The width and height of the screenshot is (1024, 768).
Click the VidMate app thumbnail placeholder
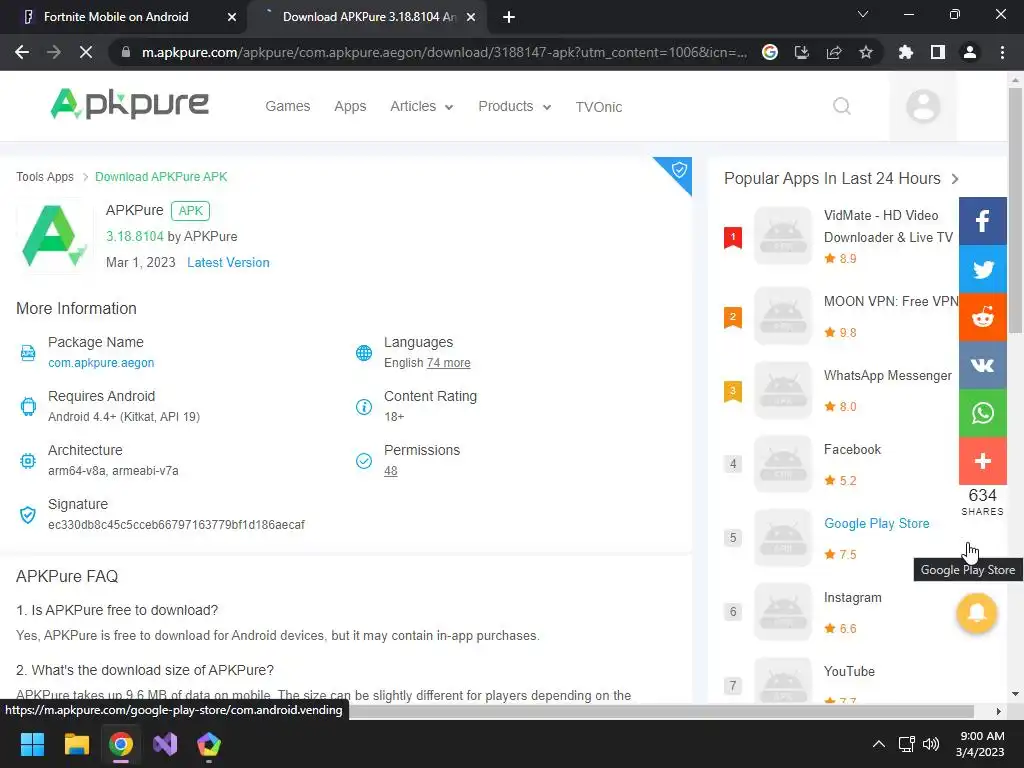[782, 236]
